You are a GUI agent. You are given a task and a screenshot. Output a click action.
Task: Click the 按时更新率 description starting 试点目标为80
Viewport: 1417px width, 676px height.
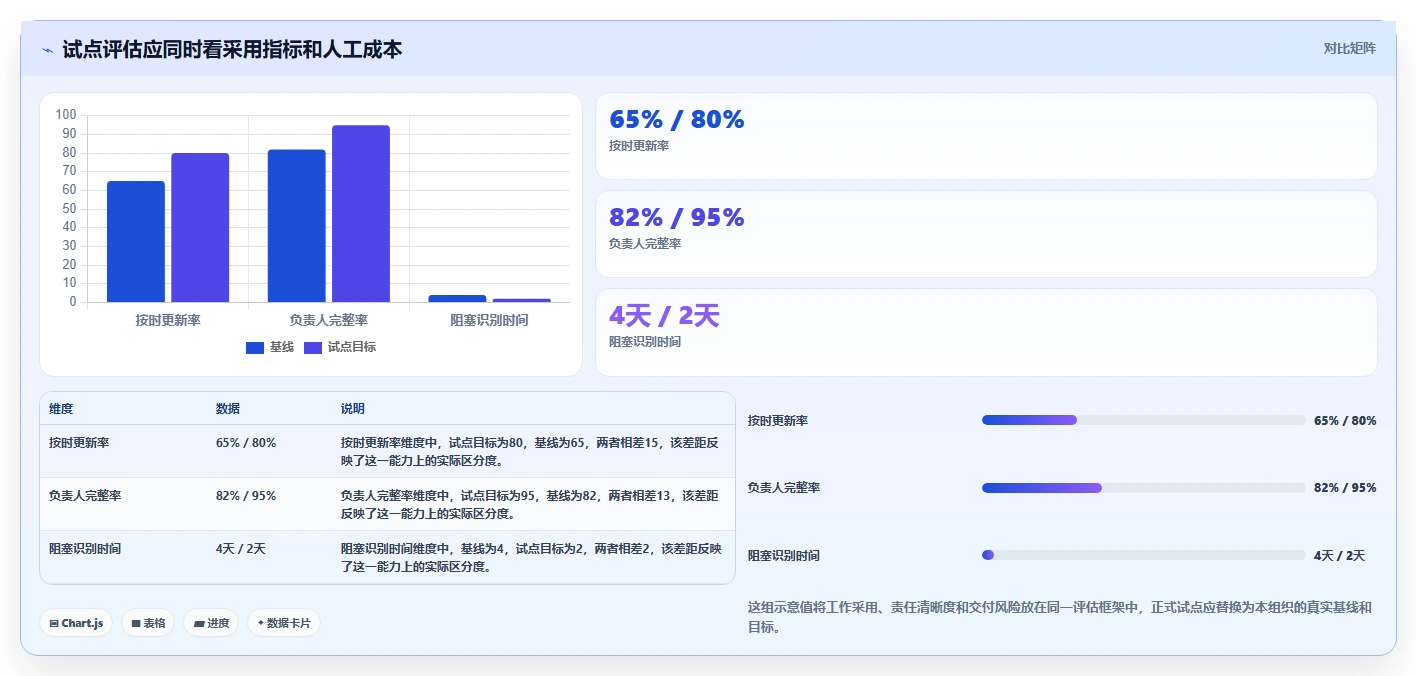pyautogui.click(x=530, y=451)
